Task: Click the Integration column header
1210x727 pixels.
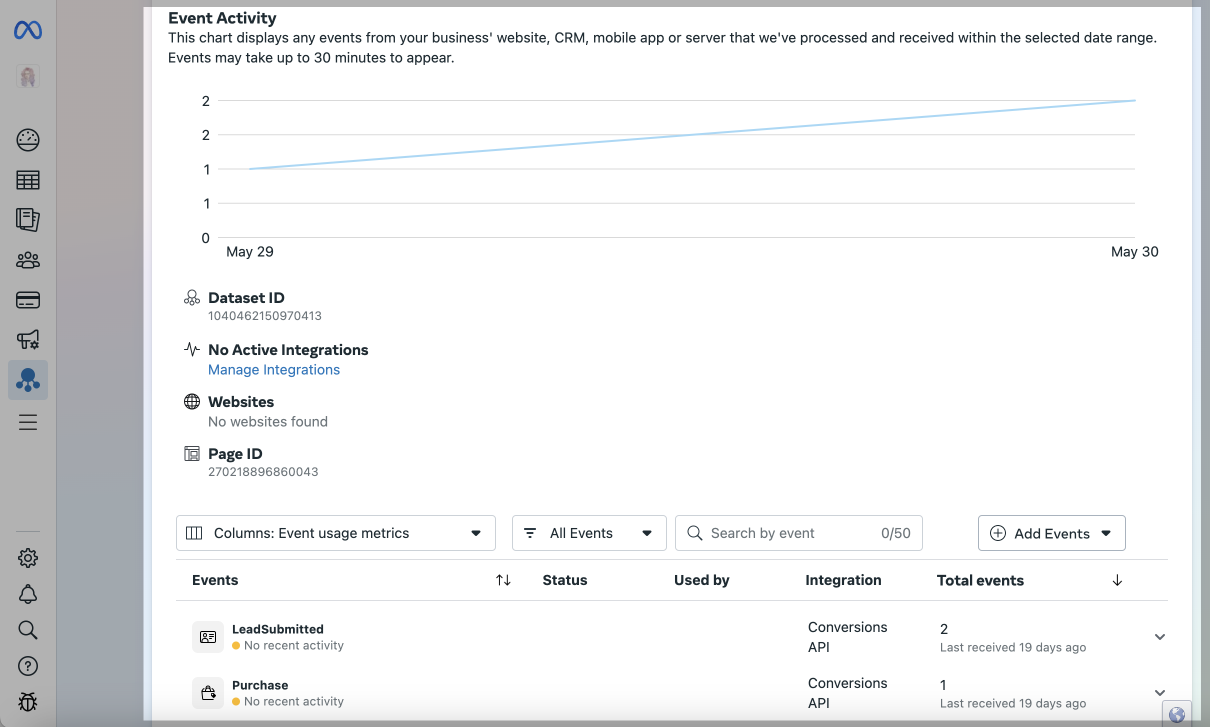Action: (844, 580)
